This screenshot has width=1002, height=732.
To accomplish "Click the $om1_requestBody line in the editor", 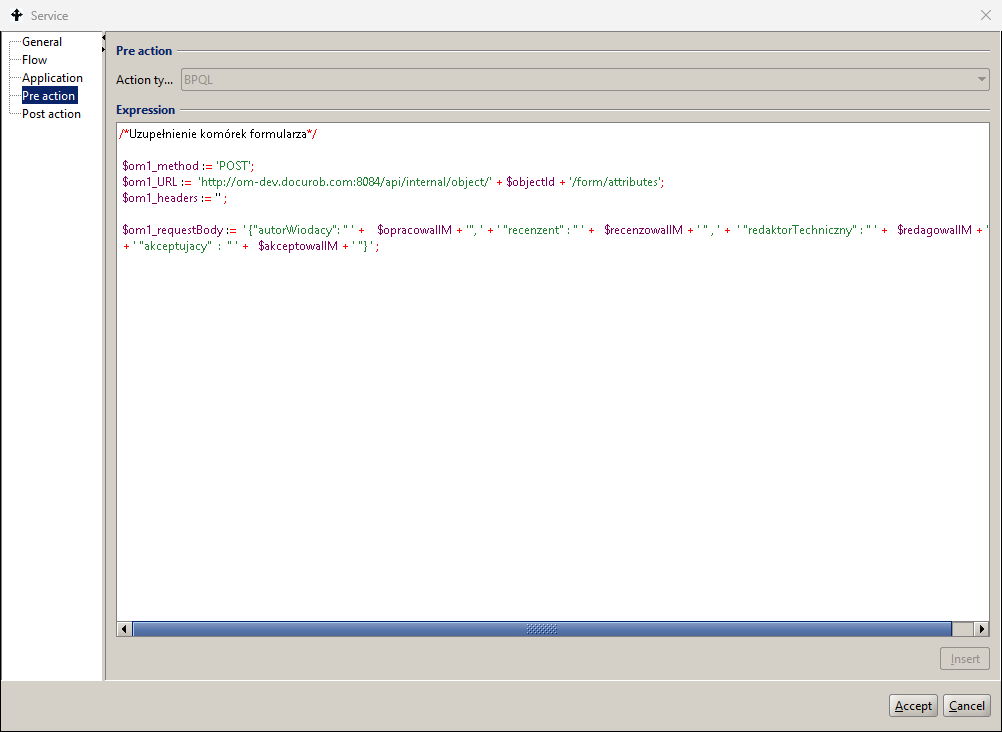I will tap(550, 230).
